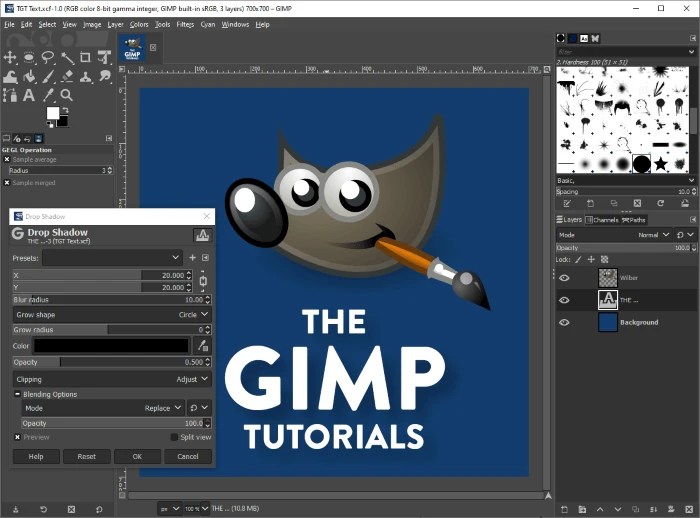Lock pixels on the layer
Screen dimensions: 700x518
tap(578, 259)
